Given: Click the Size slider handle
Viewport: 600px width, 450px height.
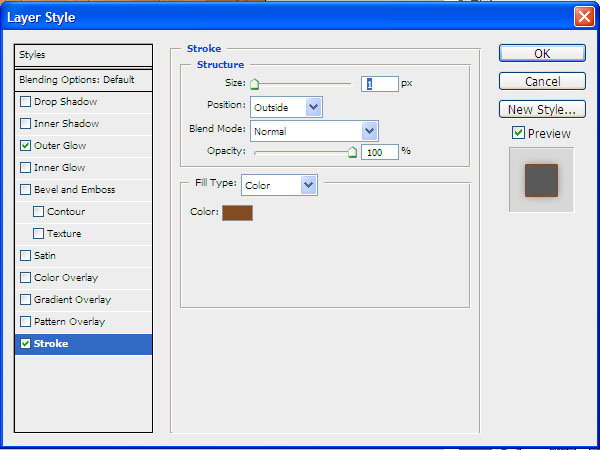Looking at the screenshot, I should click(254, 86).
